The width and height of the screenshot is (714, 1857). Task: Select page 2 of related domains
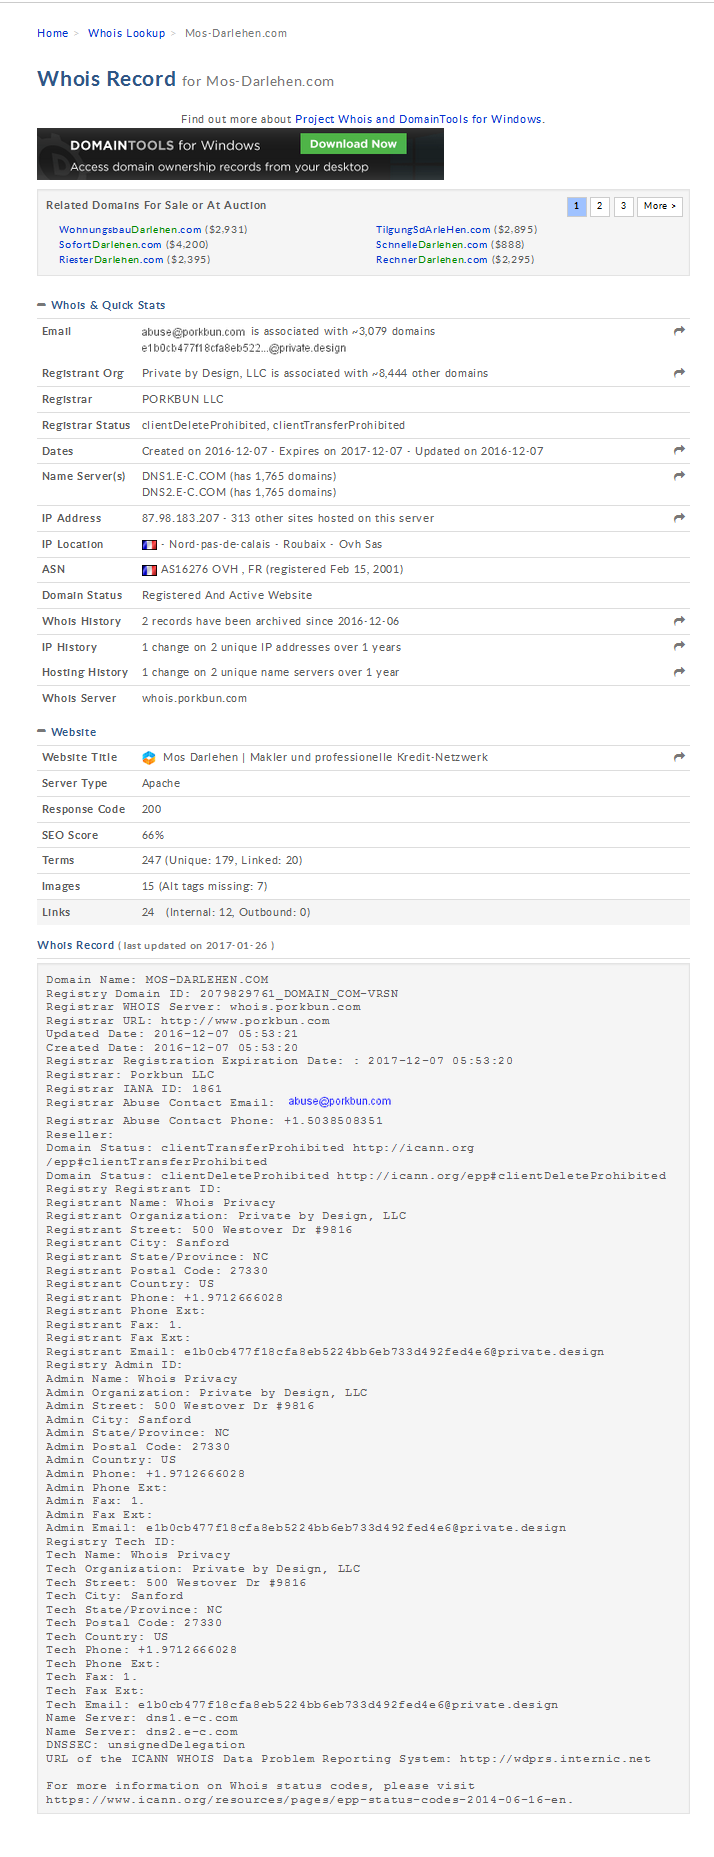(599, 206)
